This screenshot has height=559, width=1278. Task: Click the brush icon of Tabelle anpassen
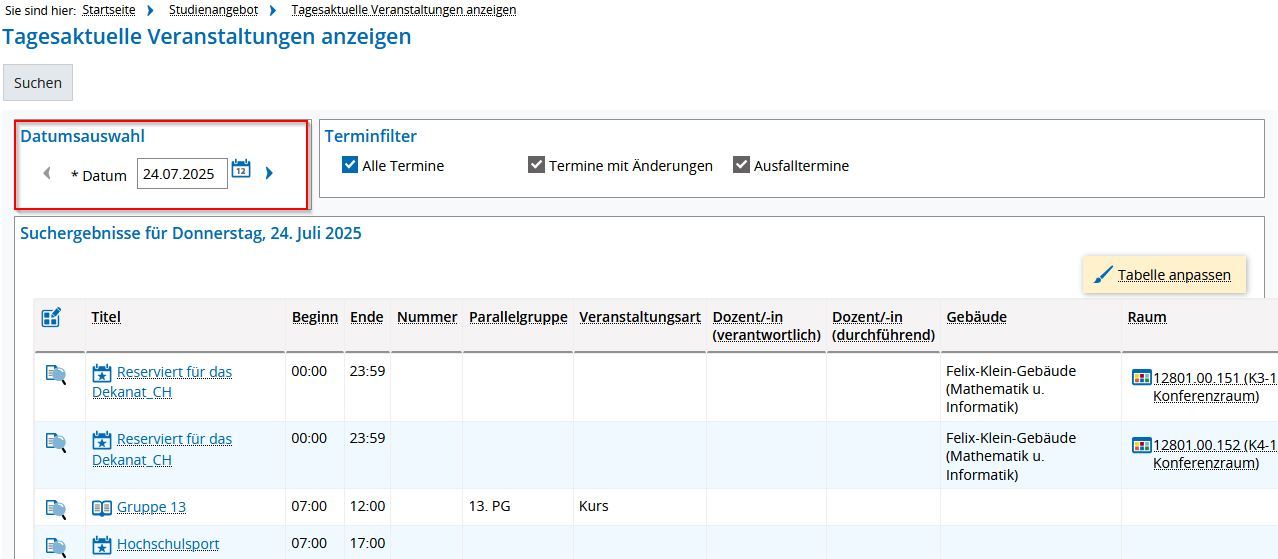(x=1103, y=275)
